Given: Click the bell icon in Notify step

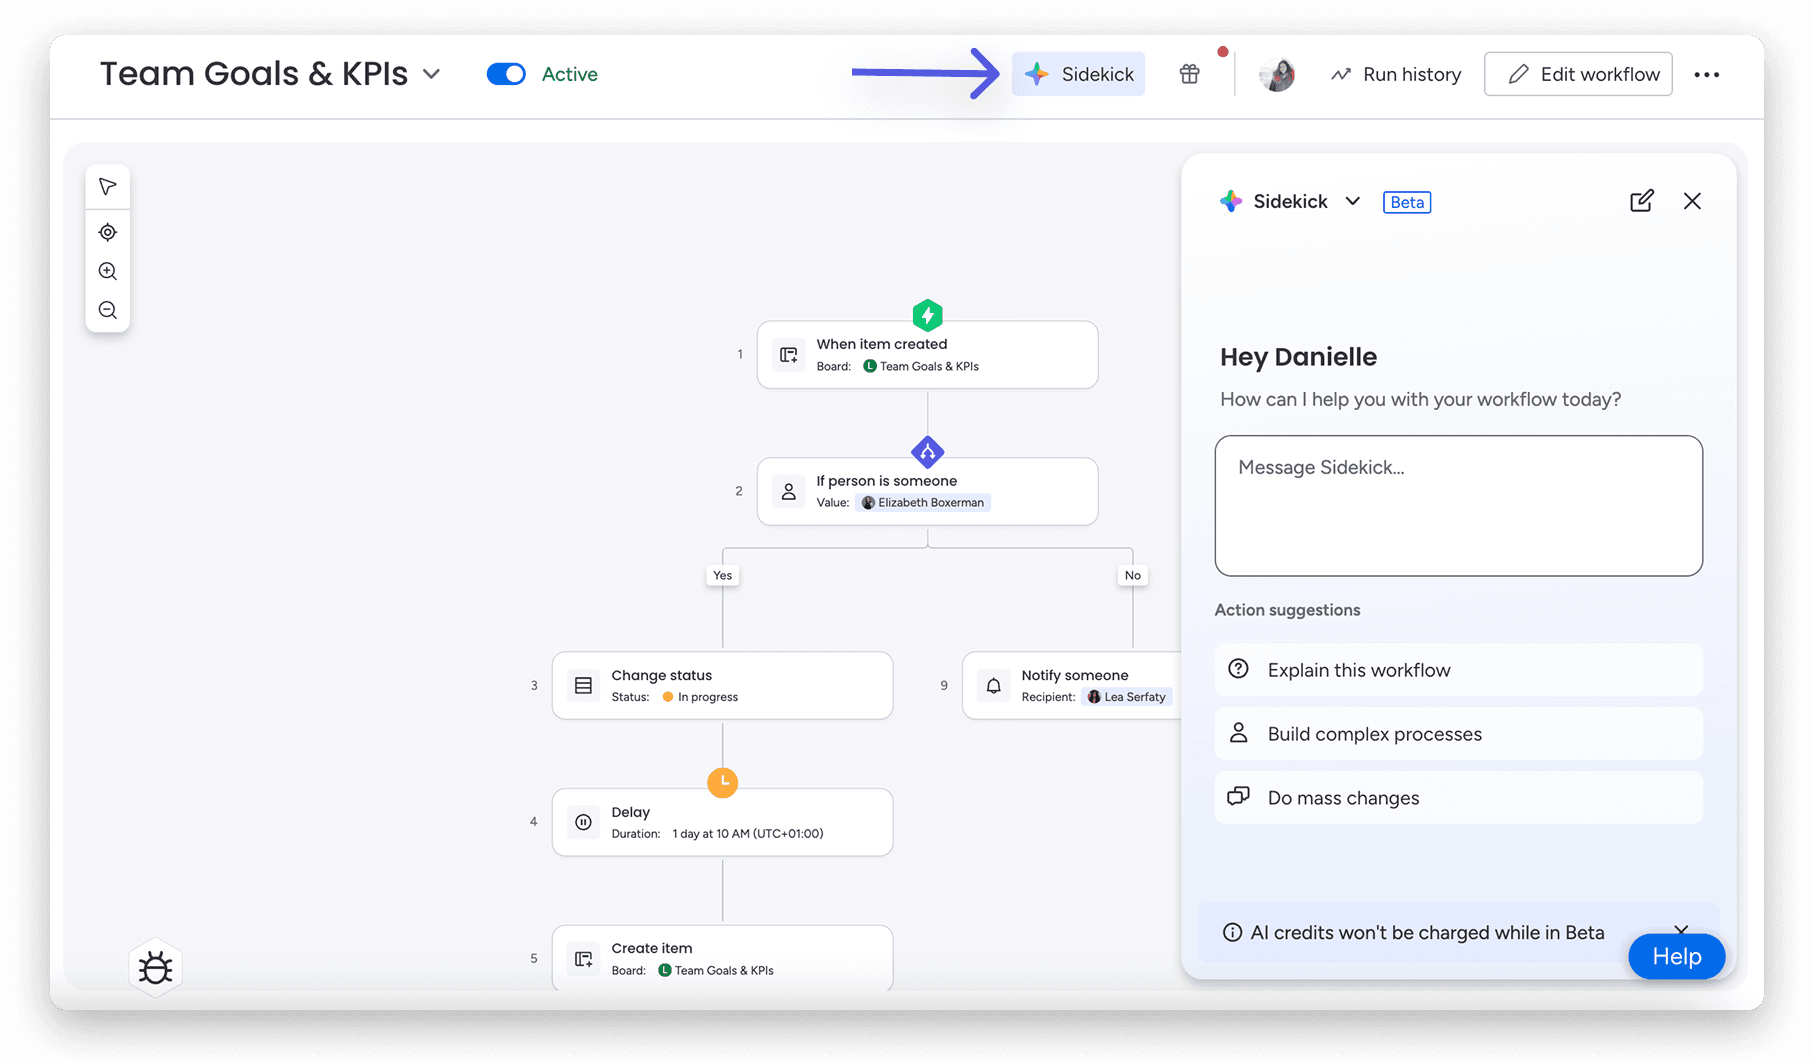Looking at the screenshot, I should coord(993,685).
